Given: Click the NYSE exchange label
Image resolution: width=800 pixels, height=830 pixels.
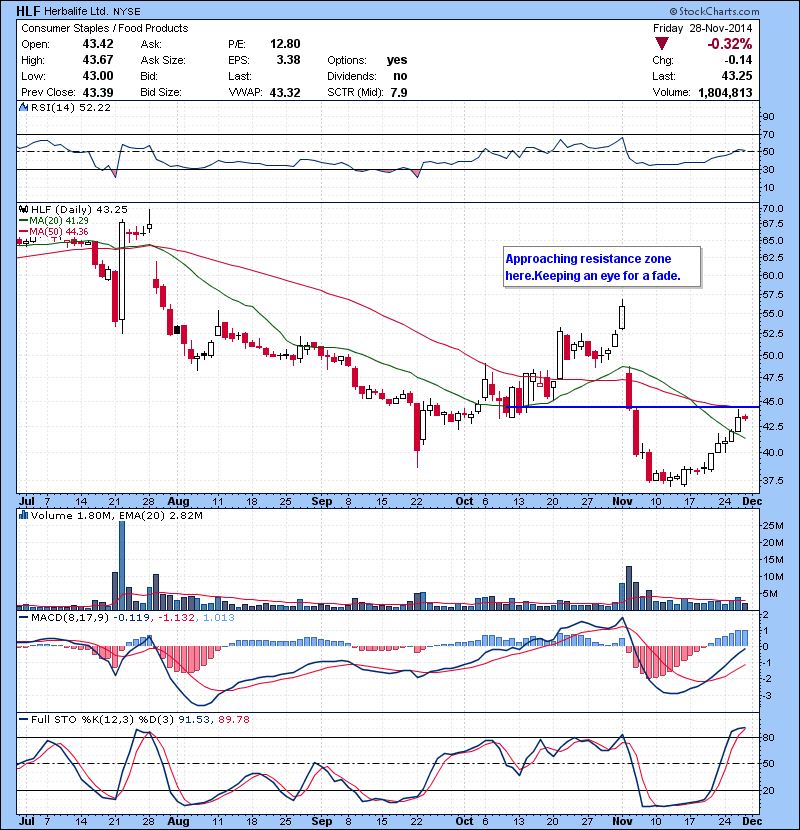Looking at the screenshot, I should coord(126,12).
